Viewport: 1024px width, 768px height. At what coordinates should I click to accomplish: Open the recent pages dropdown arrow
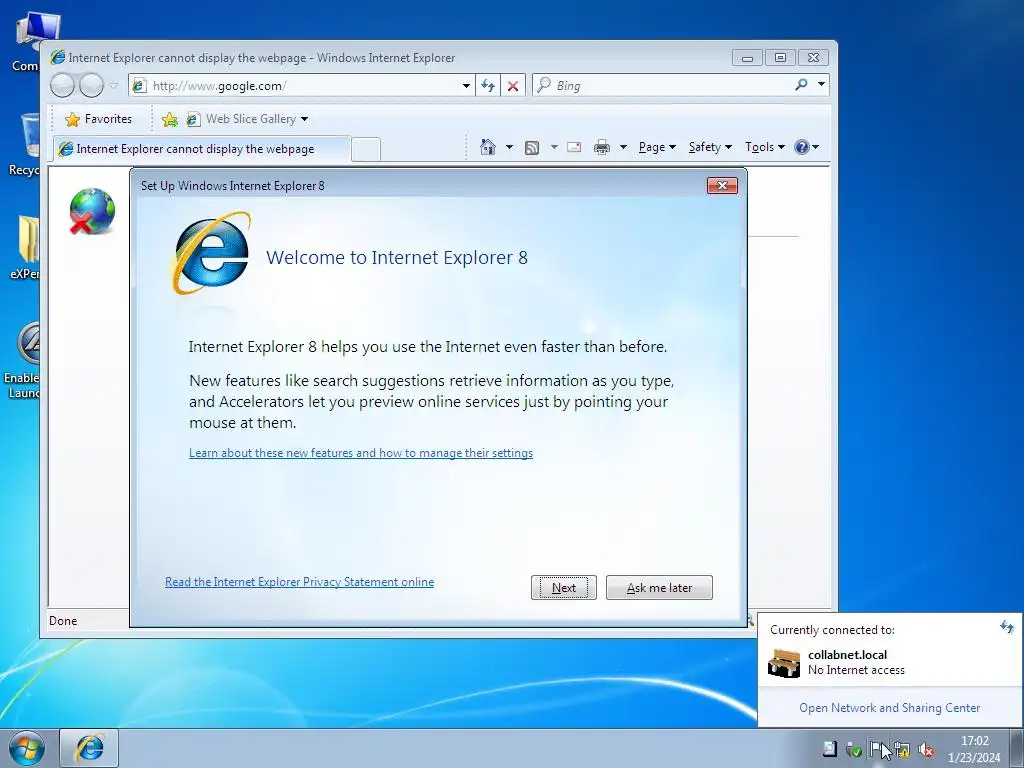pos(114,85)
